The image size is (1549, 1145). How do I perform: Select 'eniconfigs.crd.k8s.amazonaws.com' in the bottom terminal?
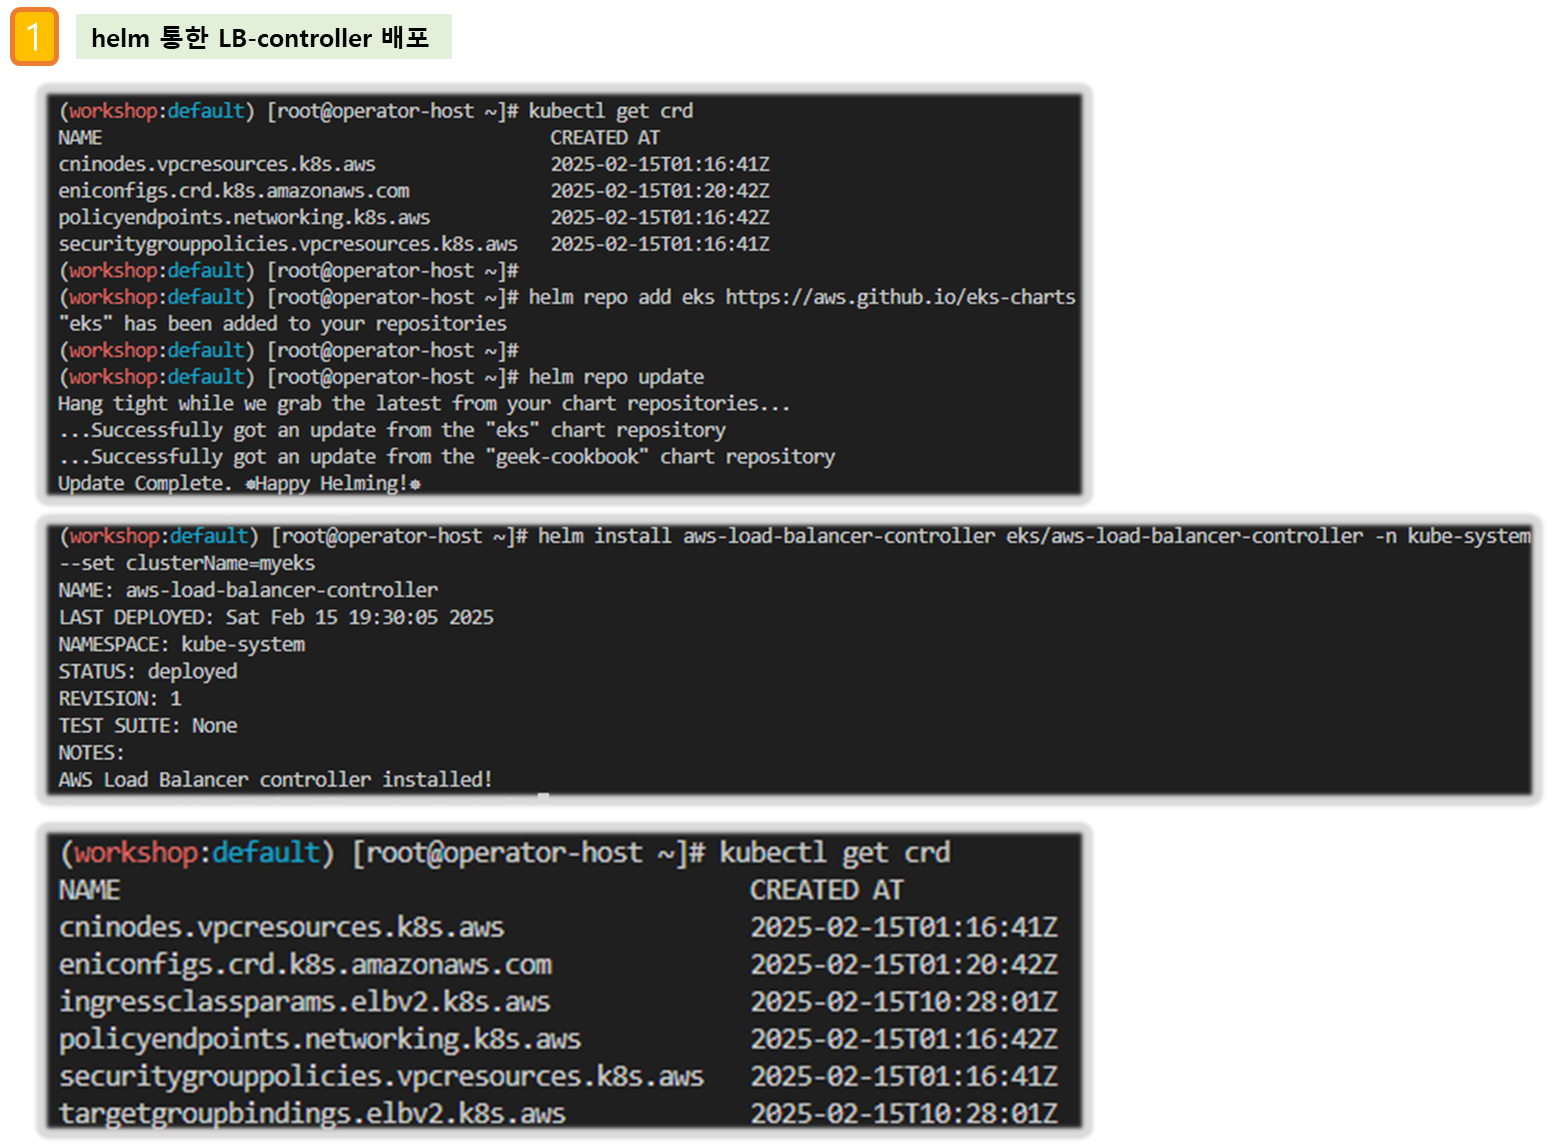click(305, 964)
